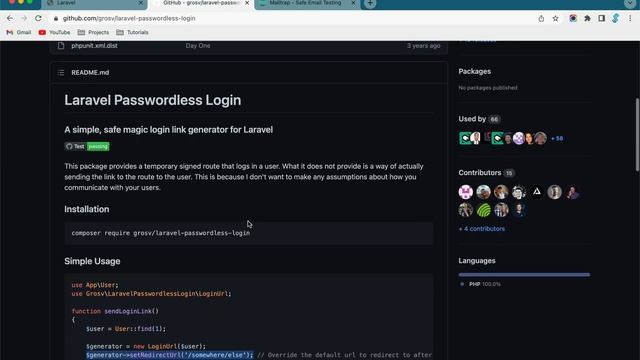Click the Installation heading
The width and height of the screenshot is (640, 360).
tap(87, 209)
